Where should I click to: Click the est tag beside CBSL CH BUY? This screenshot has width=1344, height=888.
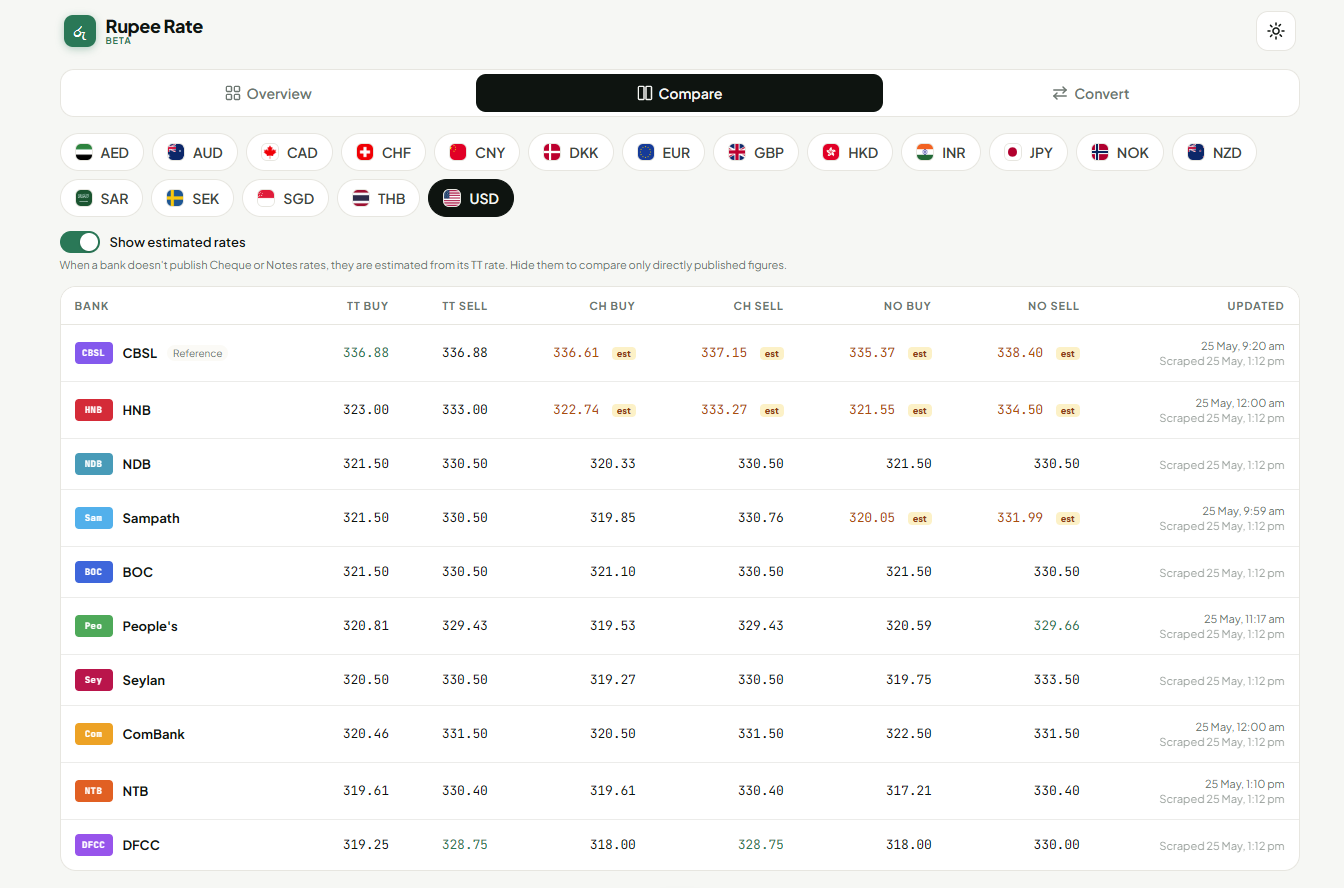pyautogui.click(x=623, y=353)
